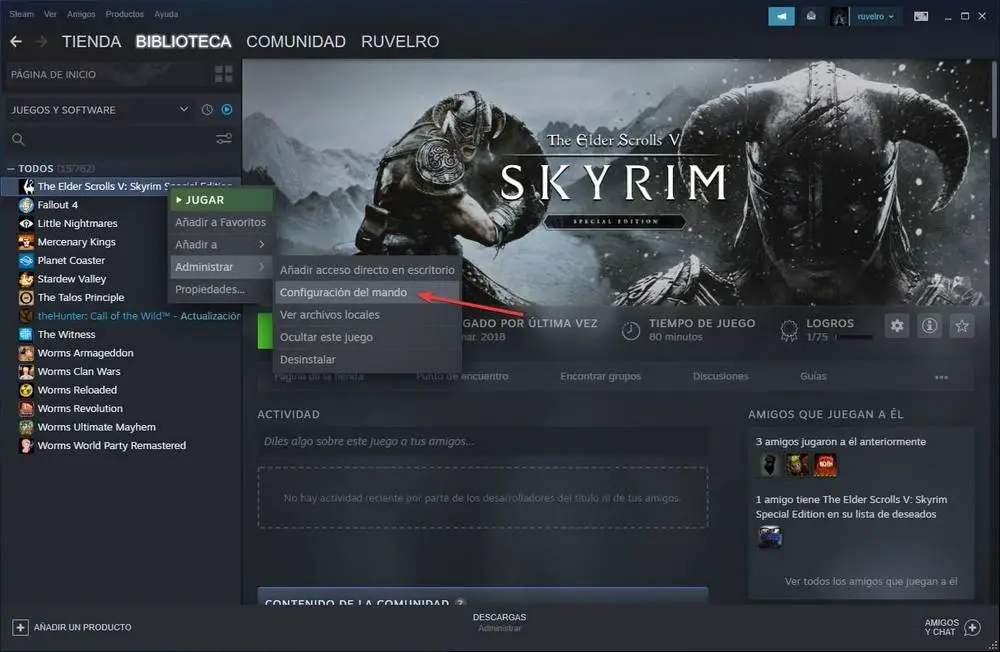Collapse the TODOS games category

point(11,168)
